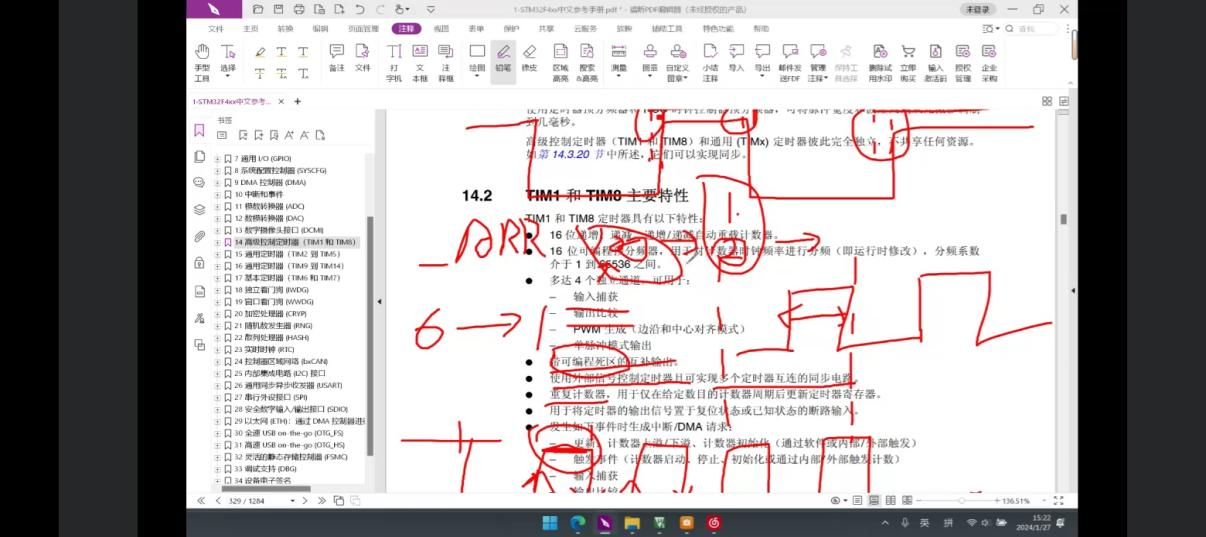Expand the 7 通用 I/O (GPIO) bookmark
The height and width of the screenshot is (537, 1206).
[x=217, y=159]
